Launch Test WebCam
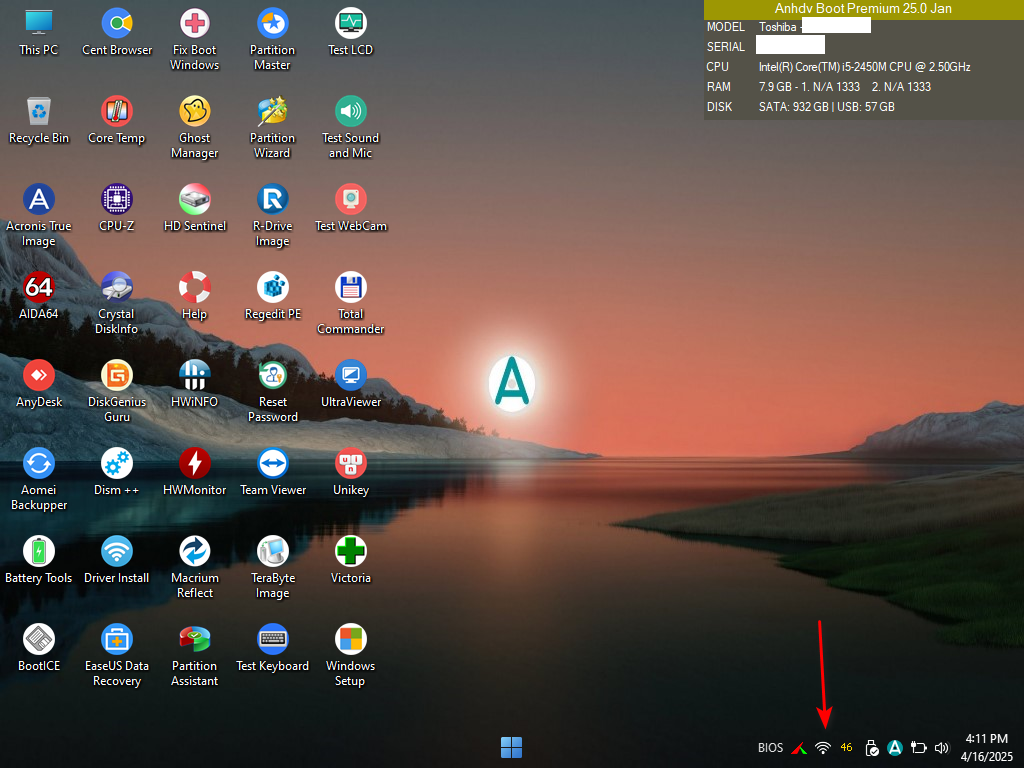Image resolution: width=1024 pixels, height=768 pixels. pyautogui.click(x=351, y=209)
